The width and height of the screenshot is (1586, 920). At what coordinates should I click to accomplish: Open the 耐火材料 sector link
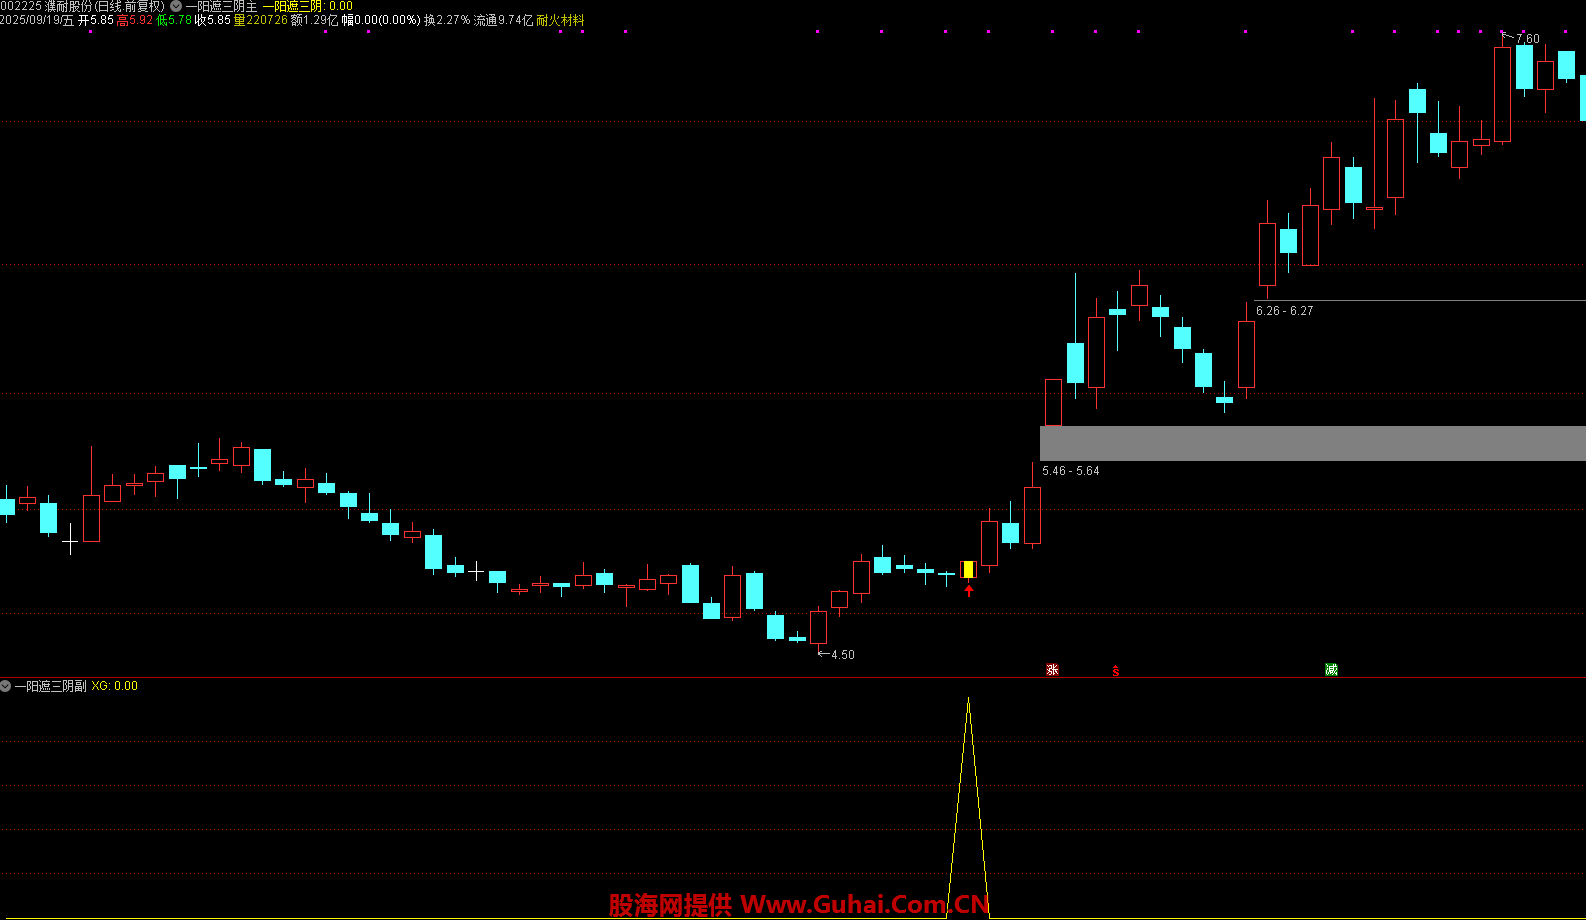560,20
